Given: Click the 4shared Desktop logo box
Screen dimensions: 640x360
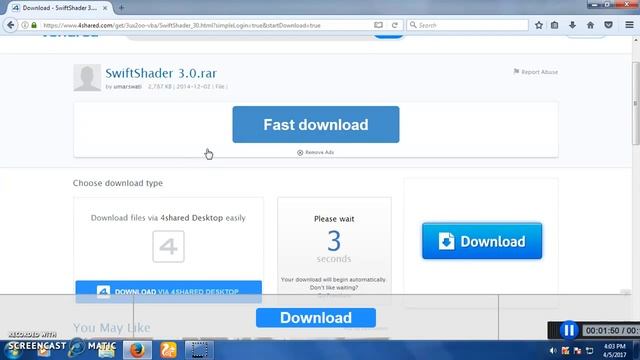Looking at the screenshot, I should (169, 247).
